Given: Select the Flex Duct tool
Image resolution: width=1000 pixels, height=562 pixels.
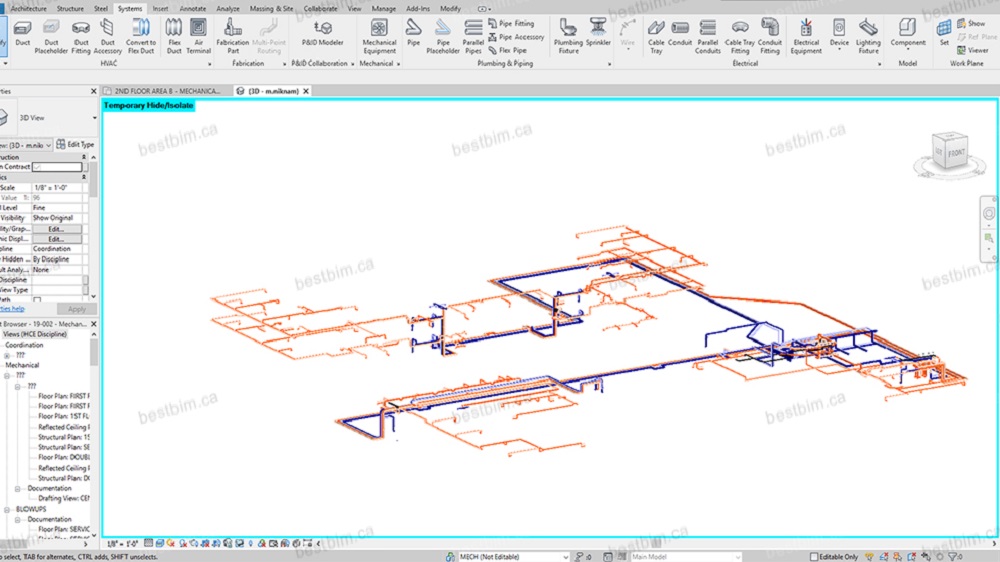Looking at the screenshot, I should 173,36.
